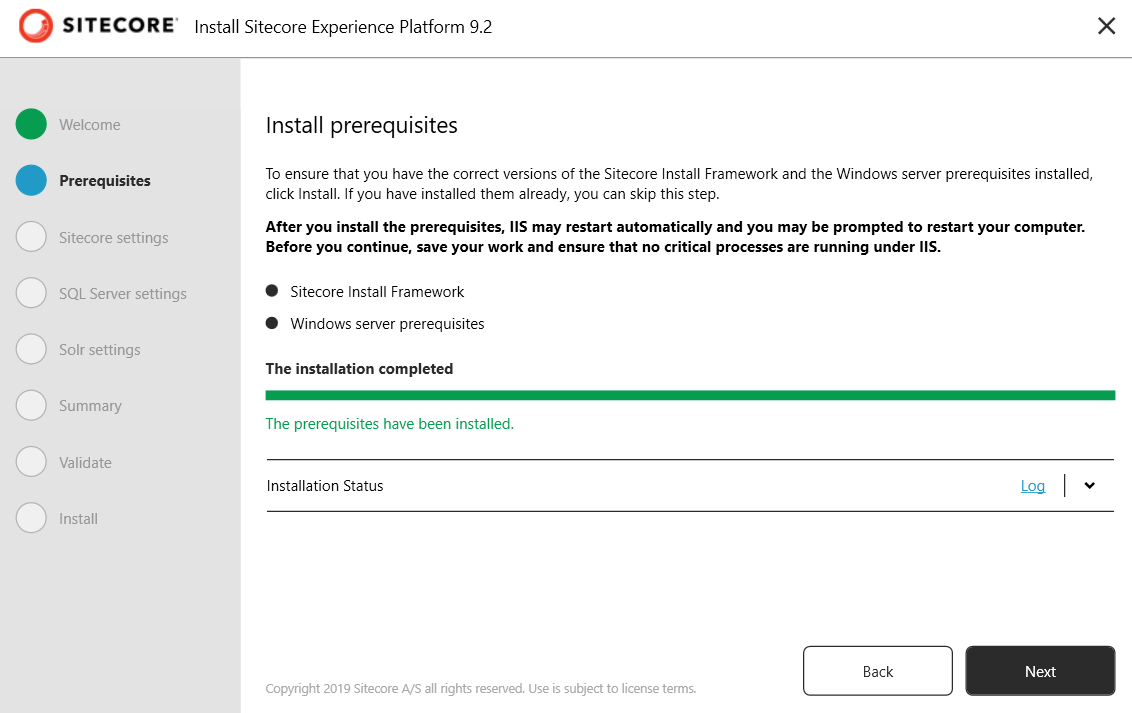The height and width of the screenshot is (713, 1132).
Task: Click the Validate step circle
Action: [31, 462]
